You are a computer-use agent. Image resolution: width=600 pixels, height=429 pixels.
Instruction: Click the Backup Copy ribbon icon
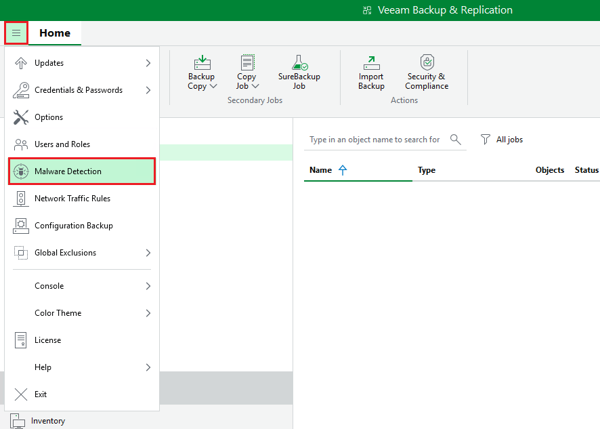tap(202, 63)
